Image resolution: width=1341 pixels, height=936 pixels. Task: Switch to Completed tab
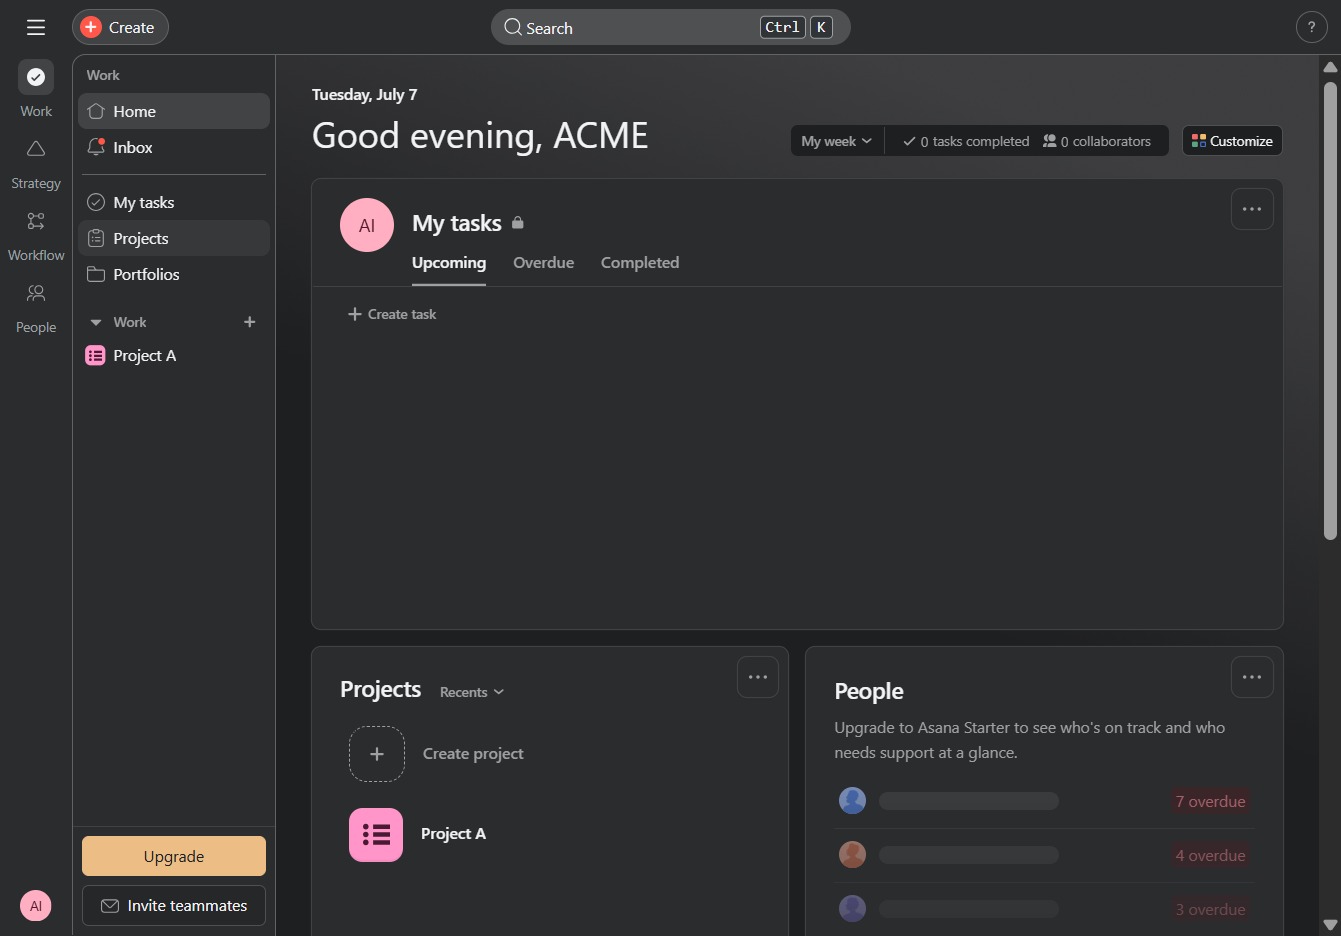pyautogui.click(x=640, y=263)
